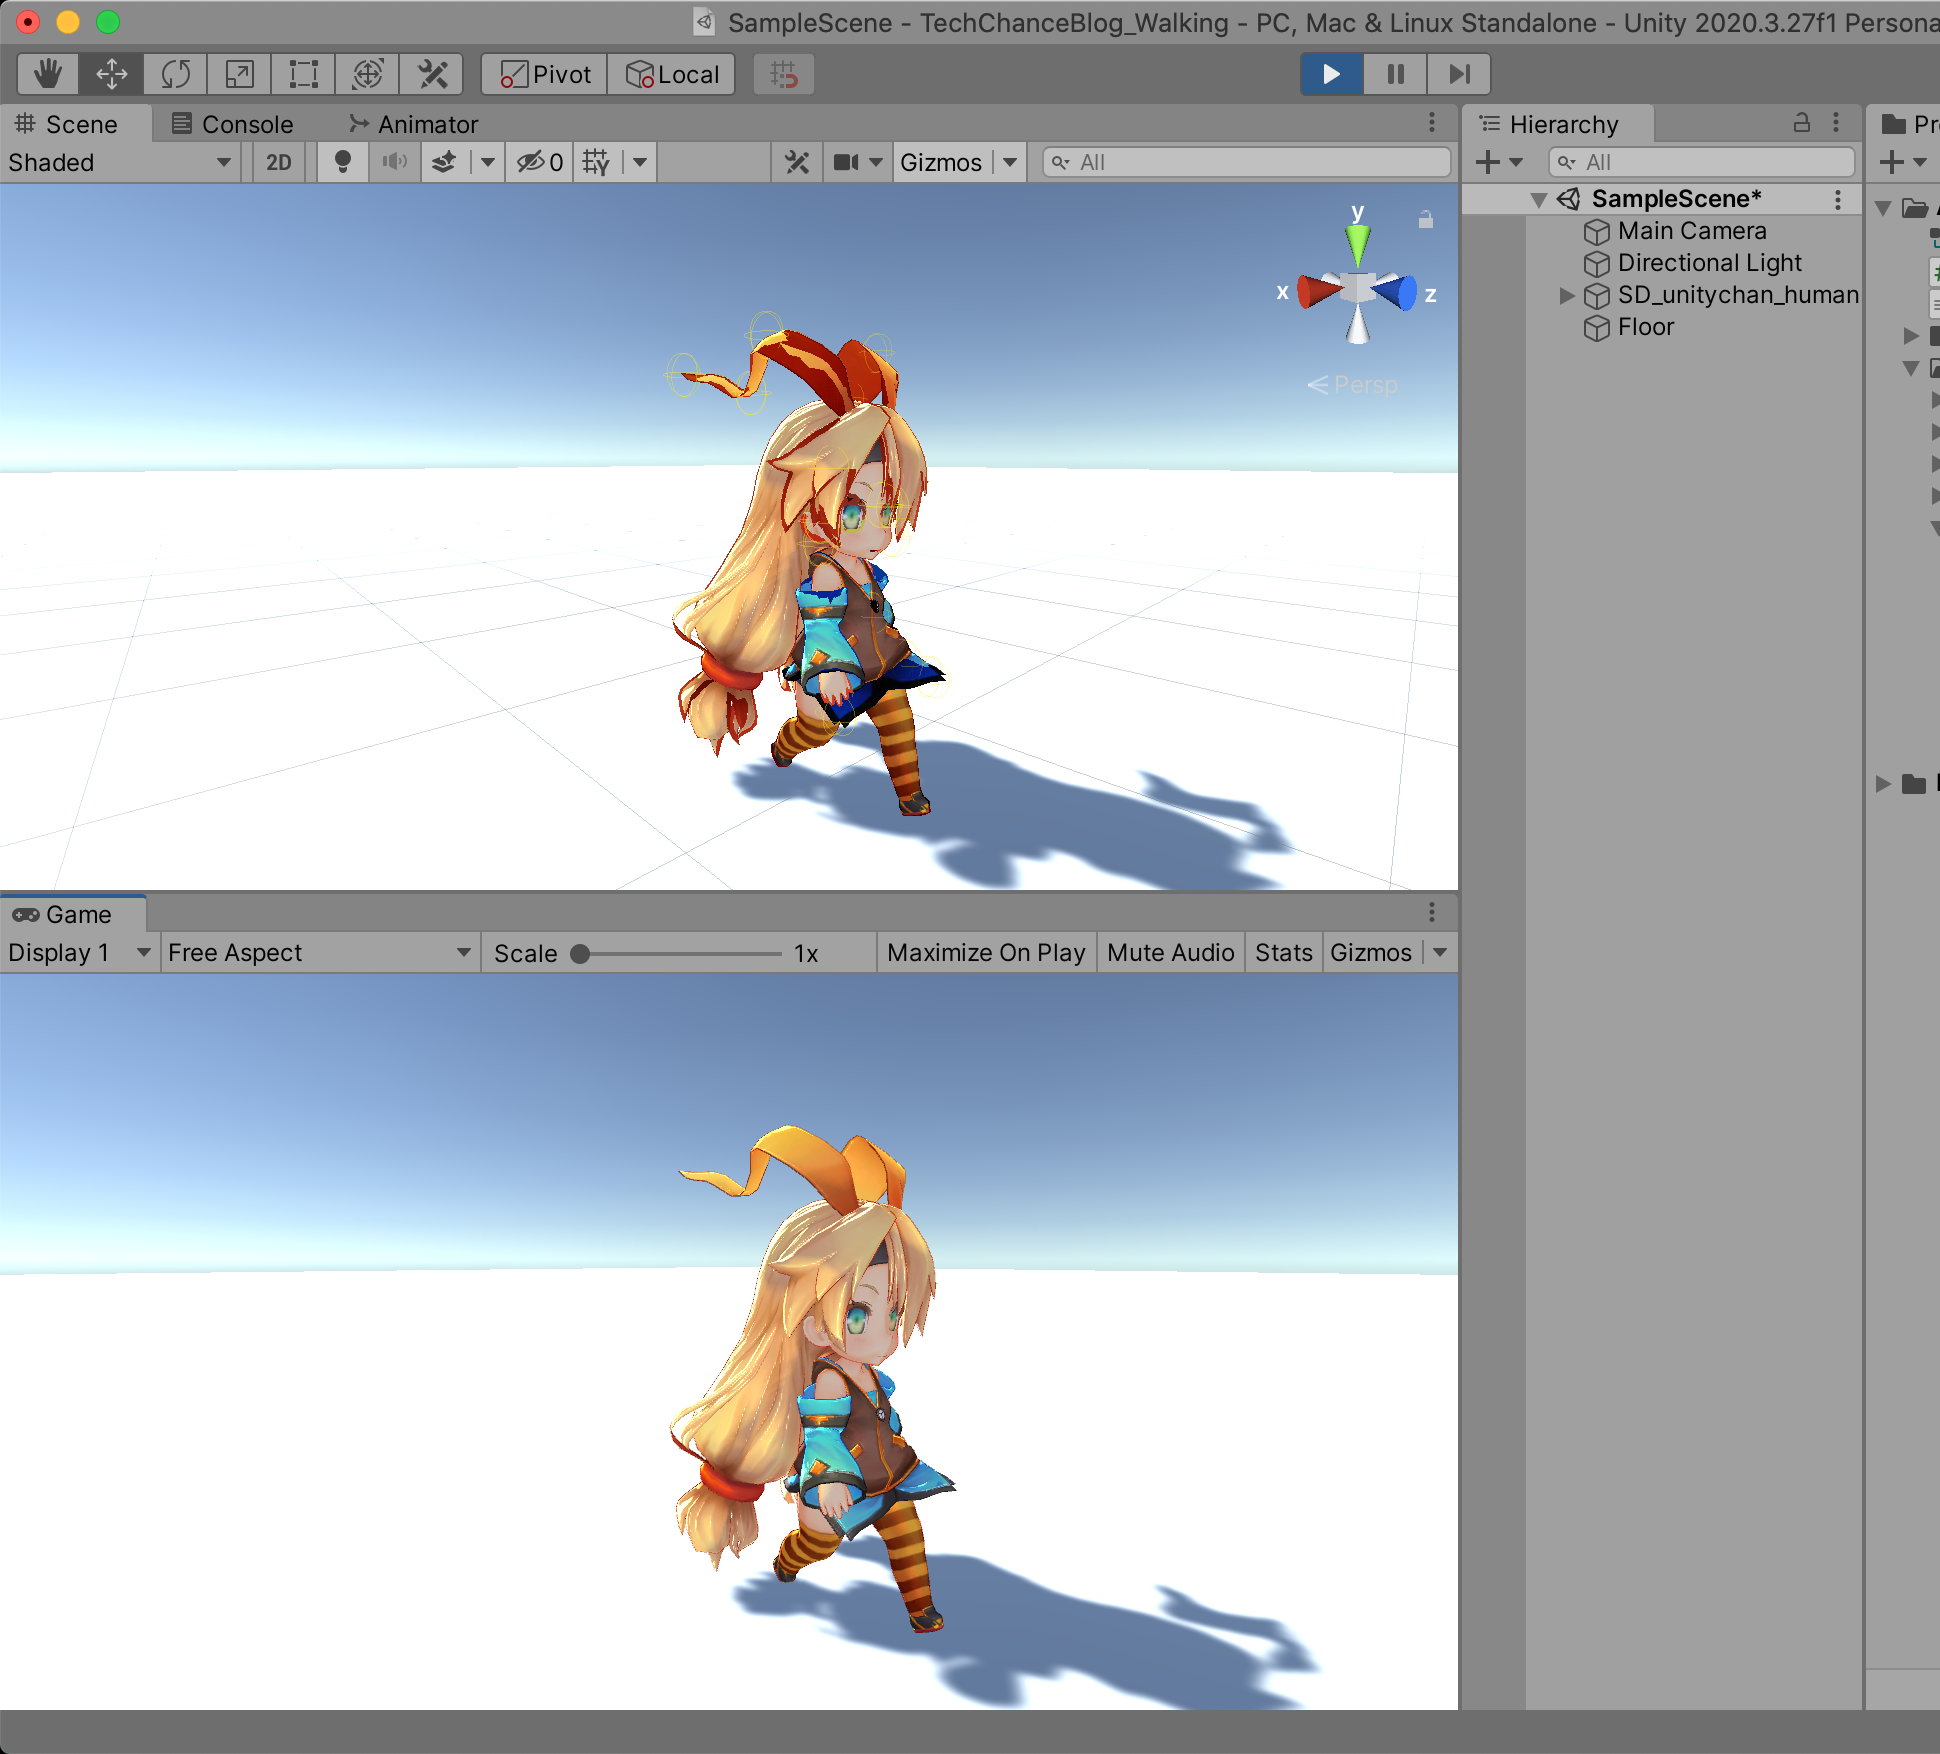Screen dimensions: 1940x1754
Task: Select the Hand tool
Action: (x=47, y=74)
